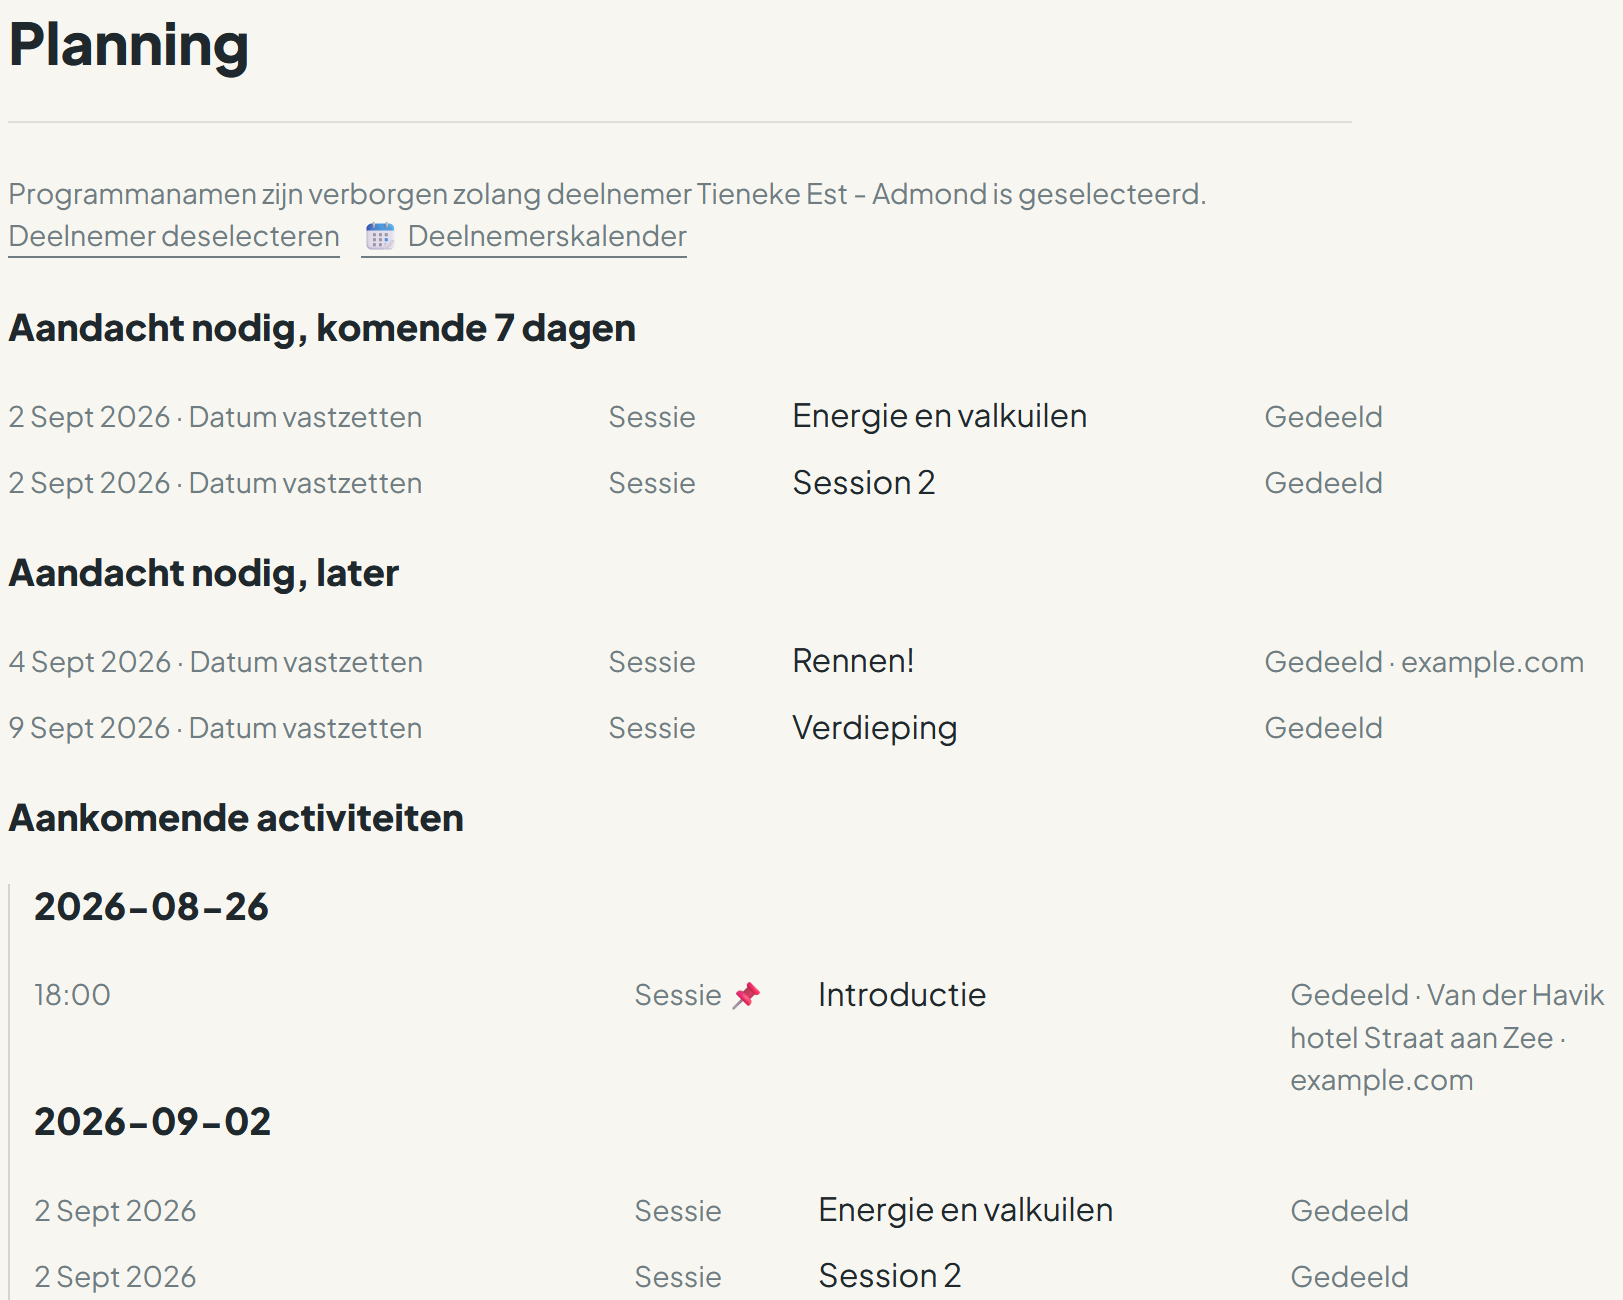Screen dimensions: 1623x1300
Task: Open the Rennen! session
Action: point(853,661)
